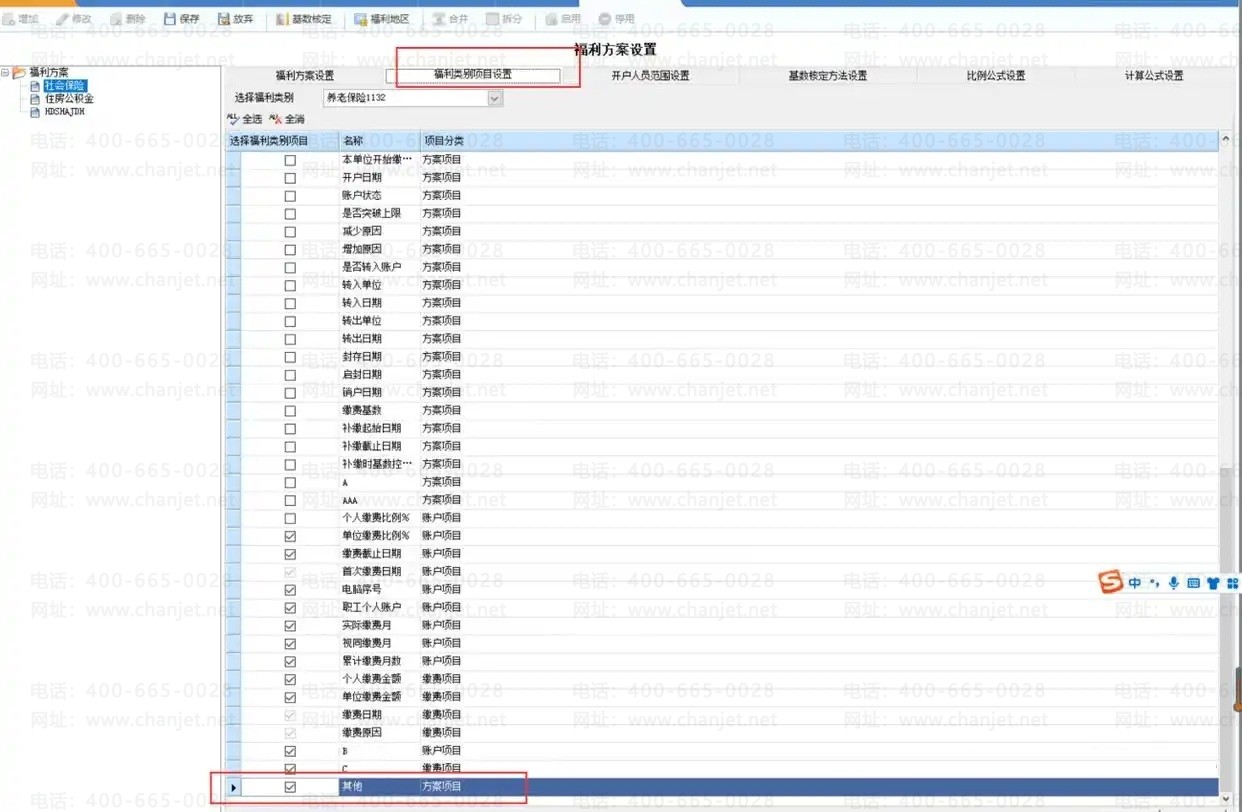Open the 比例公式设置 tab

[995, 76]
